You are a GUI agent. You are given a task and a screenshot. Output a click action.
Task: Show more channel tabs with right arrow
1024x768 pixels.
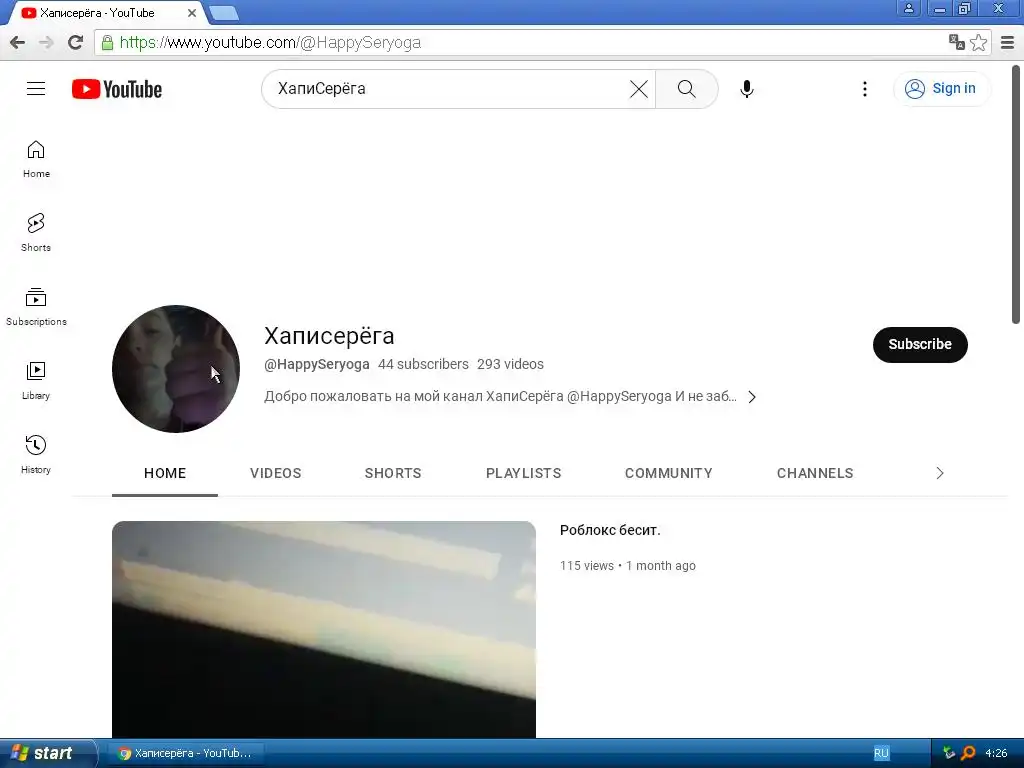pos(940,473)
